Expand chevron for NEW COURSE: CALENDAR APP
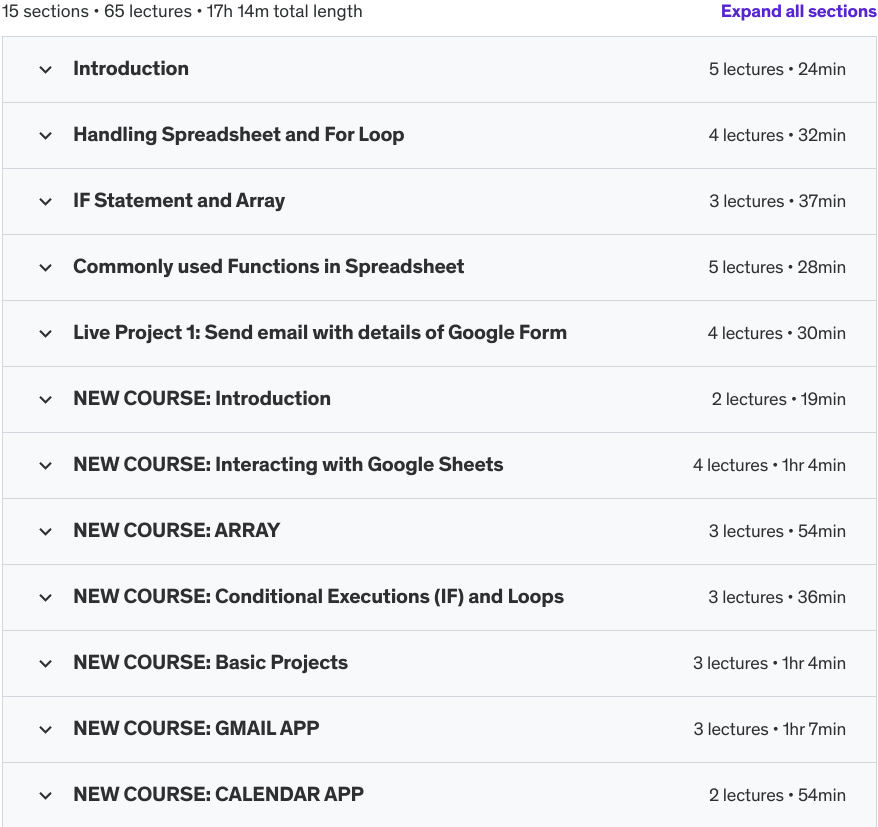Viewport: 878px width, 827px height. point(45,796)
